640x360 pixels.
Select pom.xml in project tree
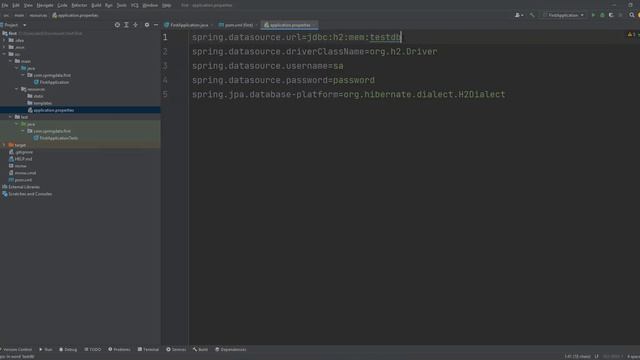click(20, 180)
